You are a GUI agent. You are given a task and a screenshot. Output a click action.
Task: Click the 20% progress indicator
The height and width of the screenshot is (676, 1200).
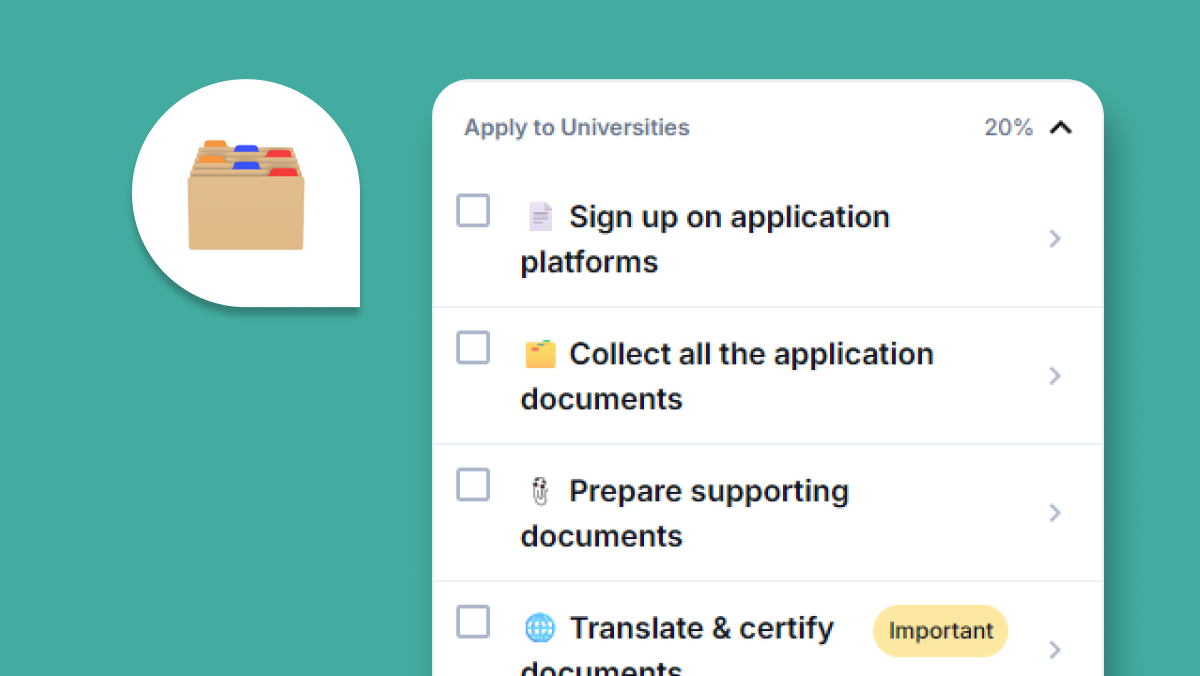tap(1008, 128)
